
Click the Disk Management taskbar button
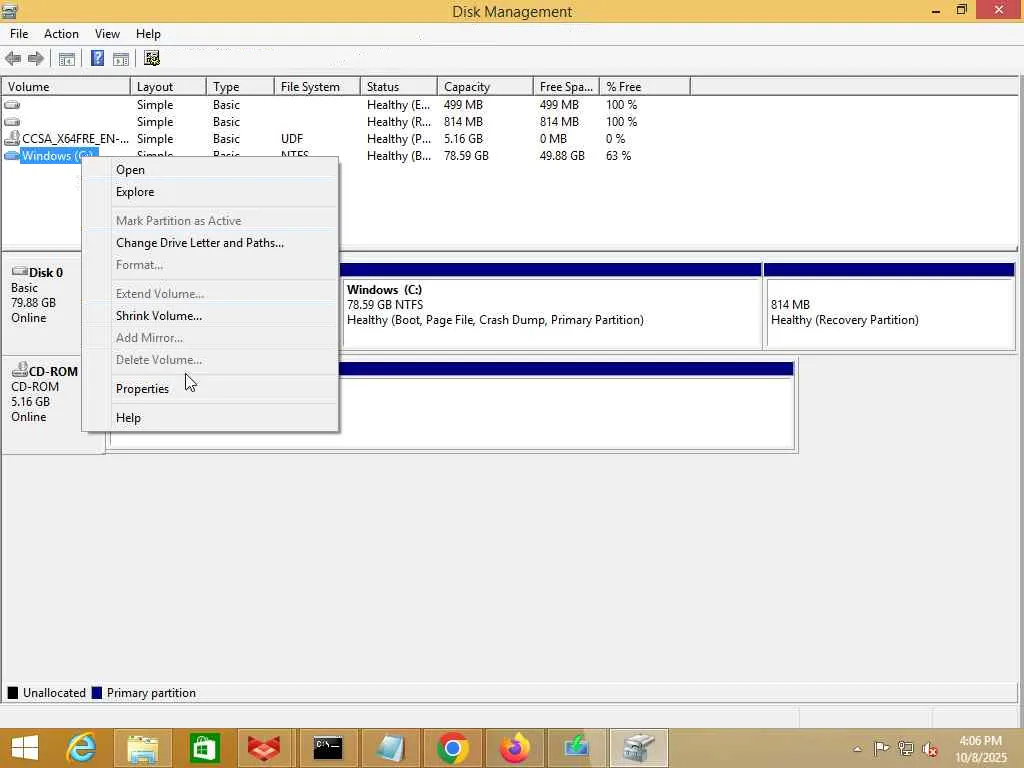[x=639, y=748]
